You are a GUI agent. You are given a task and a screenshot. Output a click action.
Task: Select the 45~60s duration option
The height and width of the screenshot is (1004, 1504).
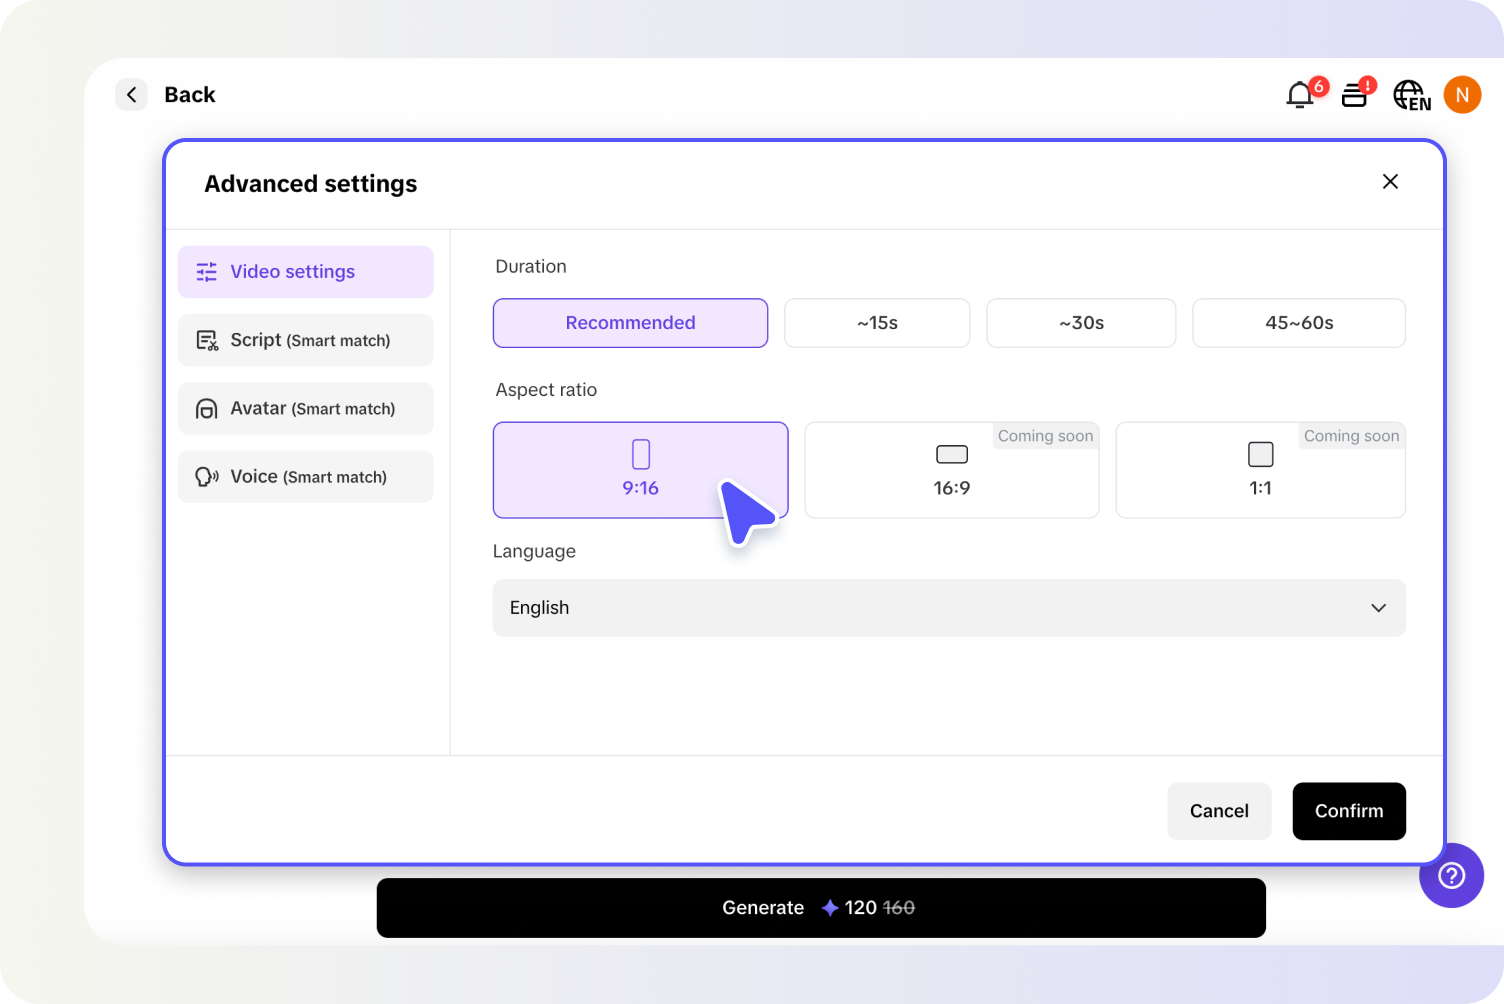tap(1299, 323)
